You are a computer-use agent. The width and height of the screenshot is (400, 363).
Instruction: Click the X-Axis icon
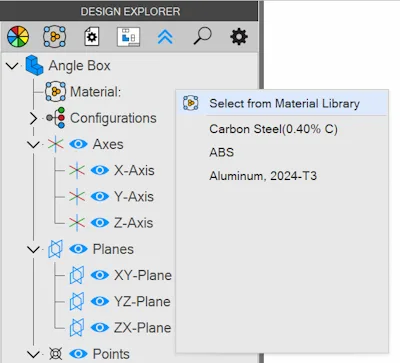pos(77,170)
